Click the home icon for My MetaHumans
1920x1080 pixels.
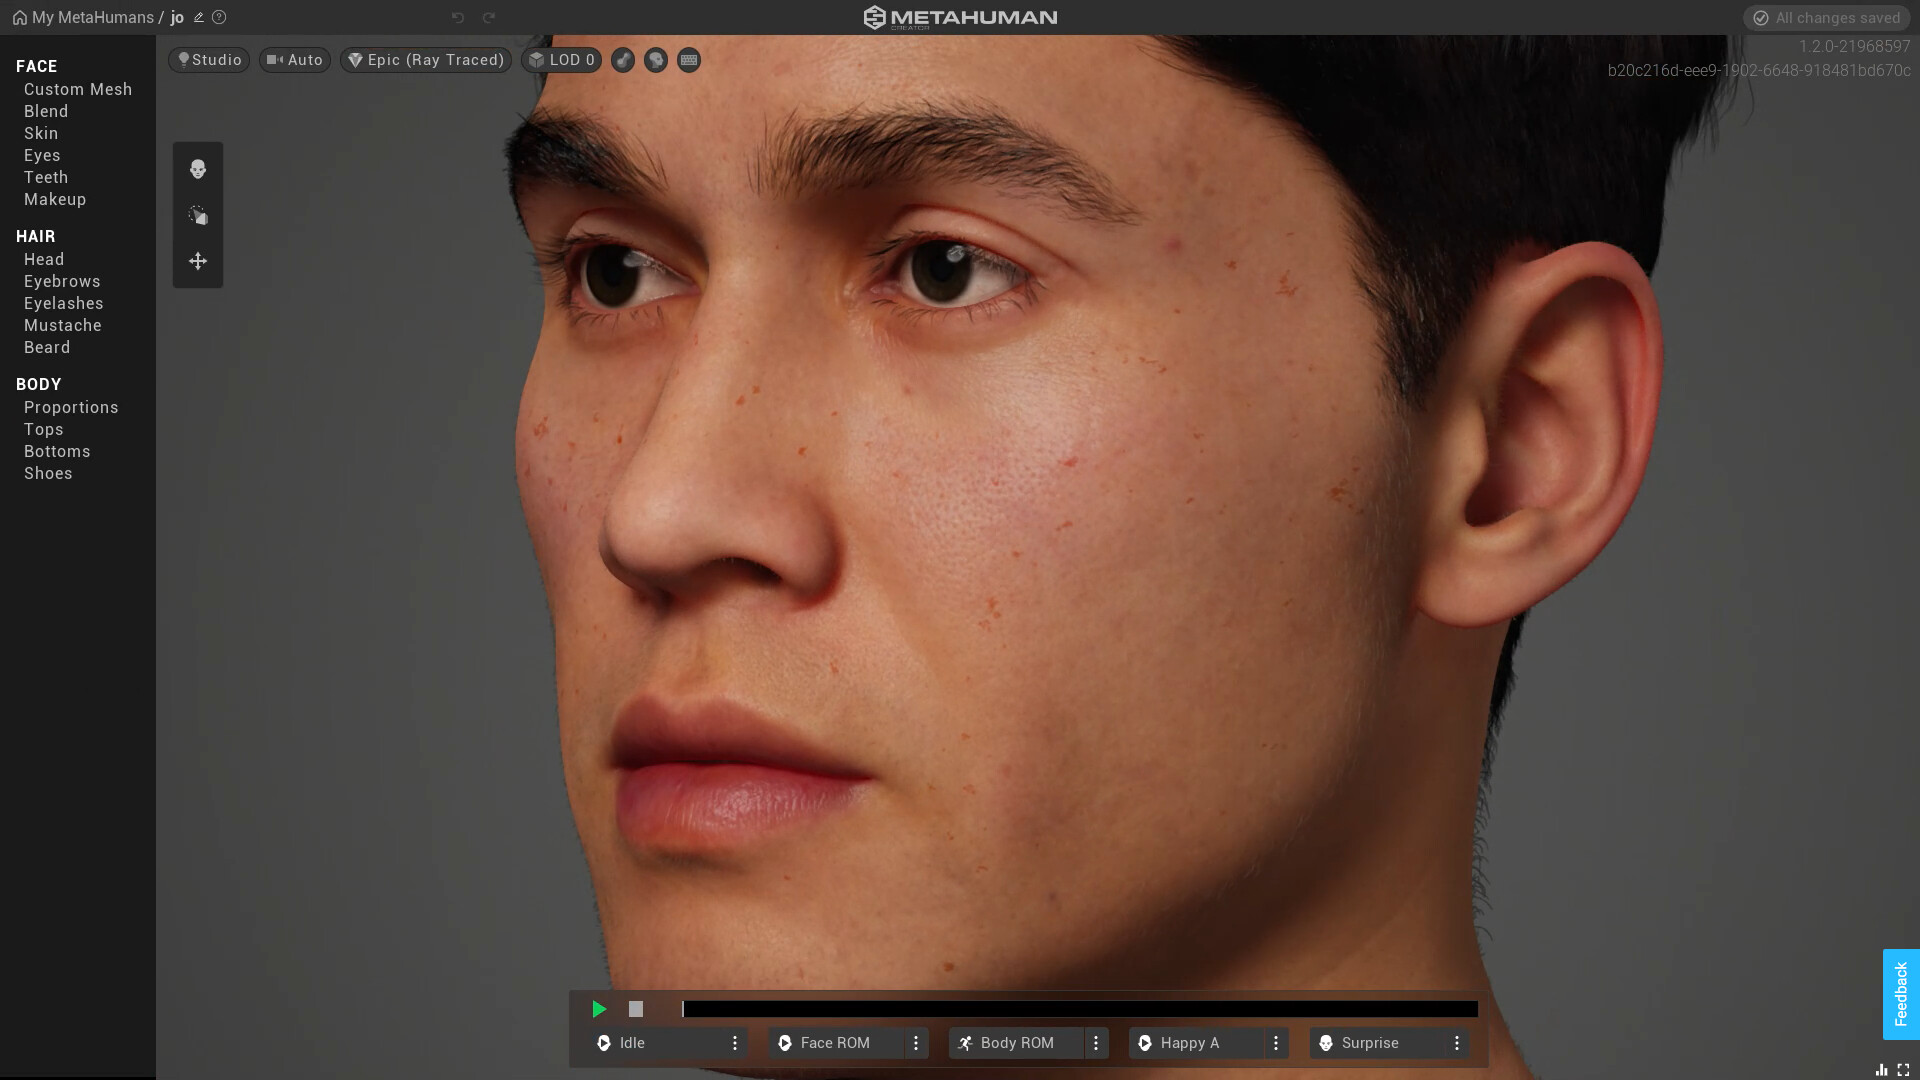coord(19,18)
